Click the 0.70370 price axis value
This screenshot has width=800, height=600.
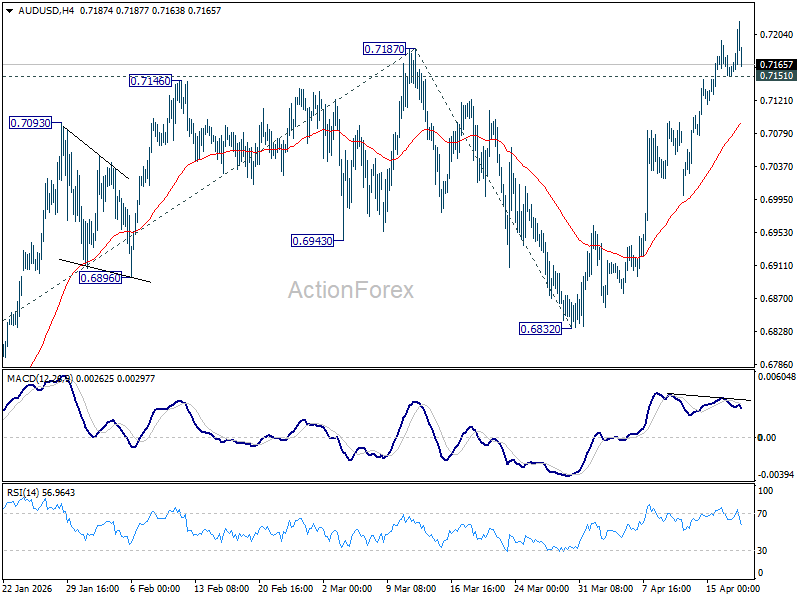(777, 166)
